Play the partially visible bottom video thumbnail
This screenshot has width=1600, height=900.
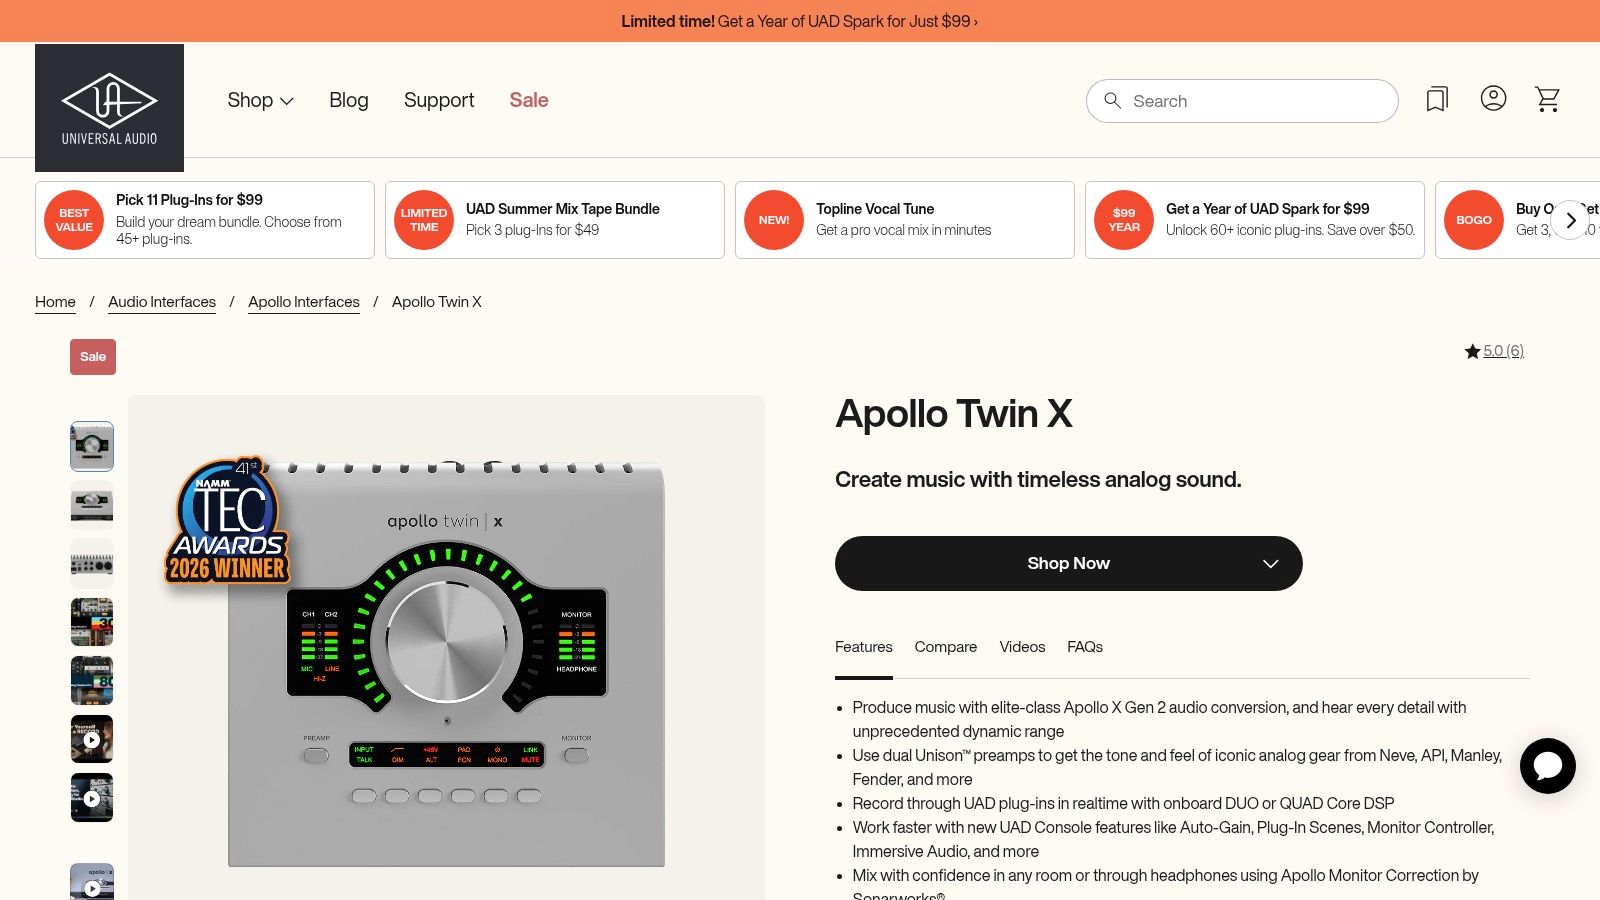[92, 882]
